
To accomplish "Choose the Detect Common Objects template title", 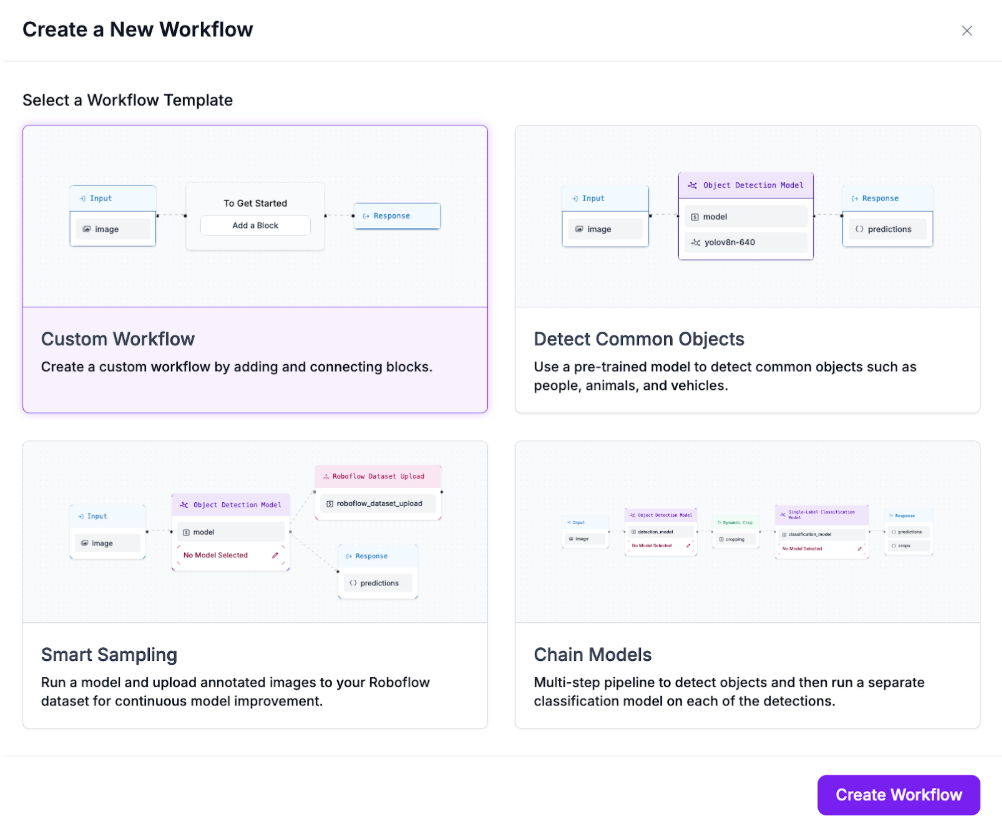I will click(x=639, y=339).
